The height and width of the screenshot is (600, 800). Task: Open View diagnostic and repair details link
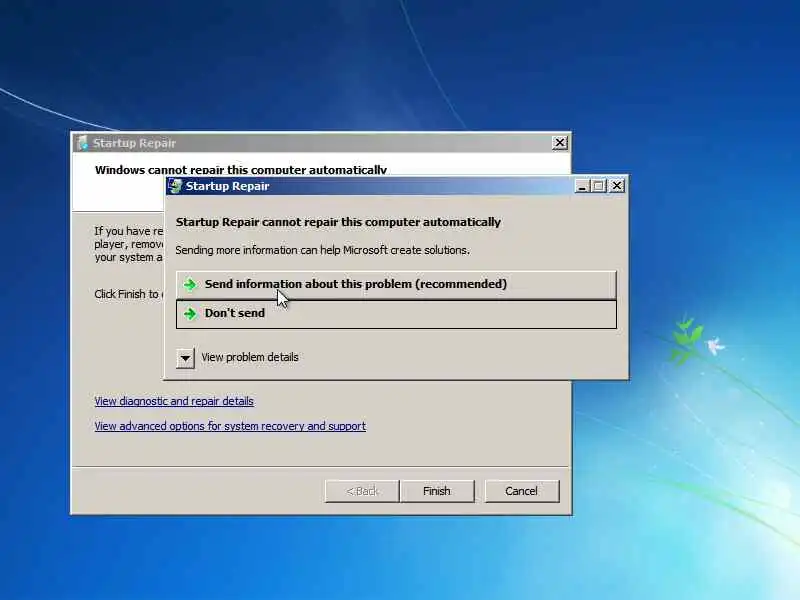[174, 401]
